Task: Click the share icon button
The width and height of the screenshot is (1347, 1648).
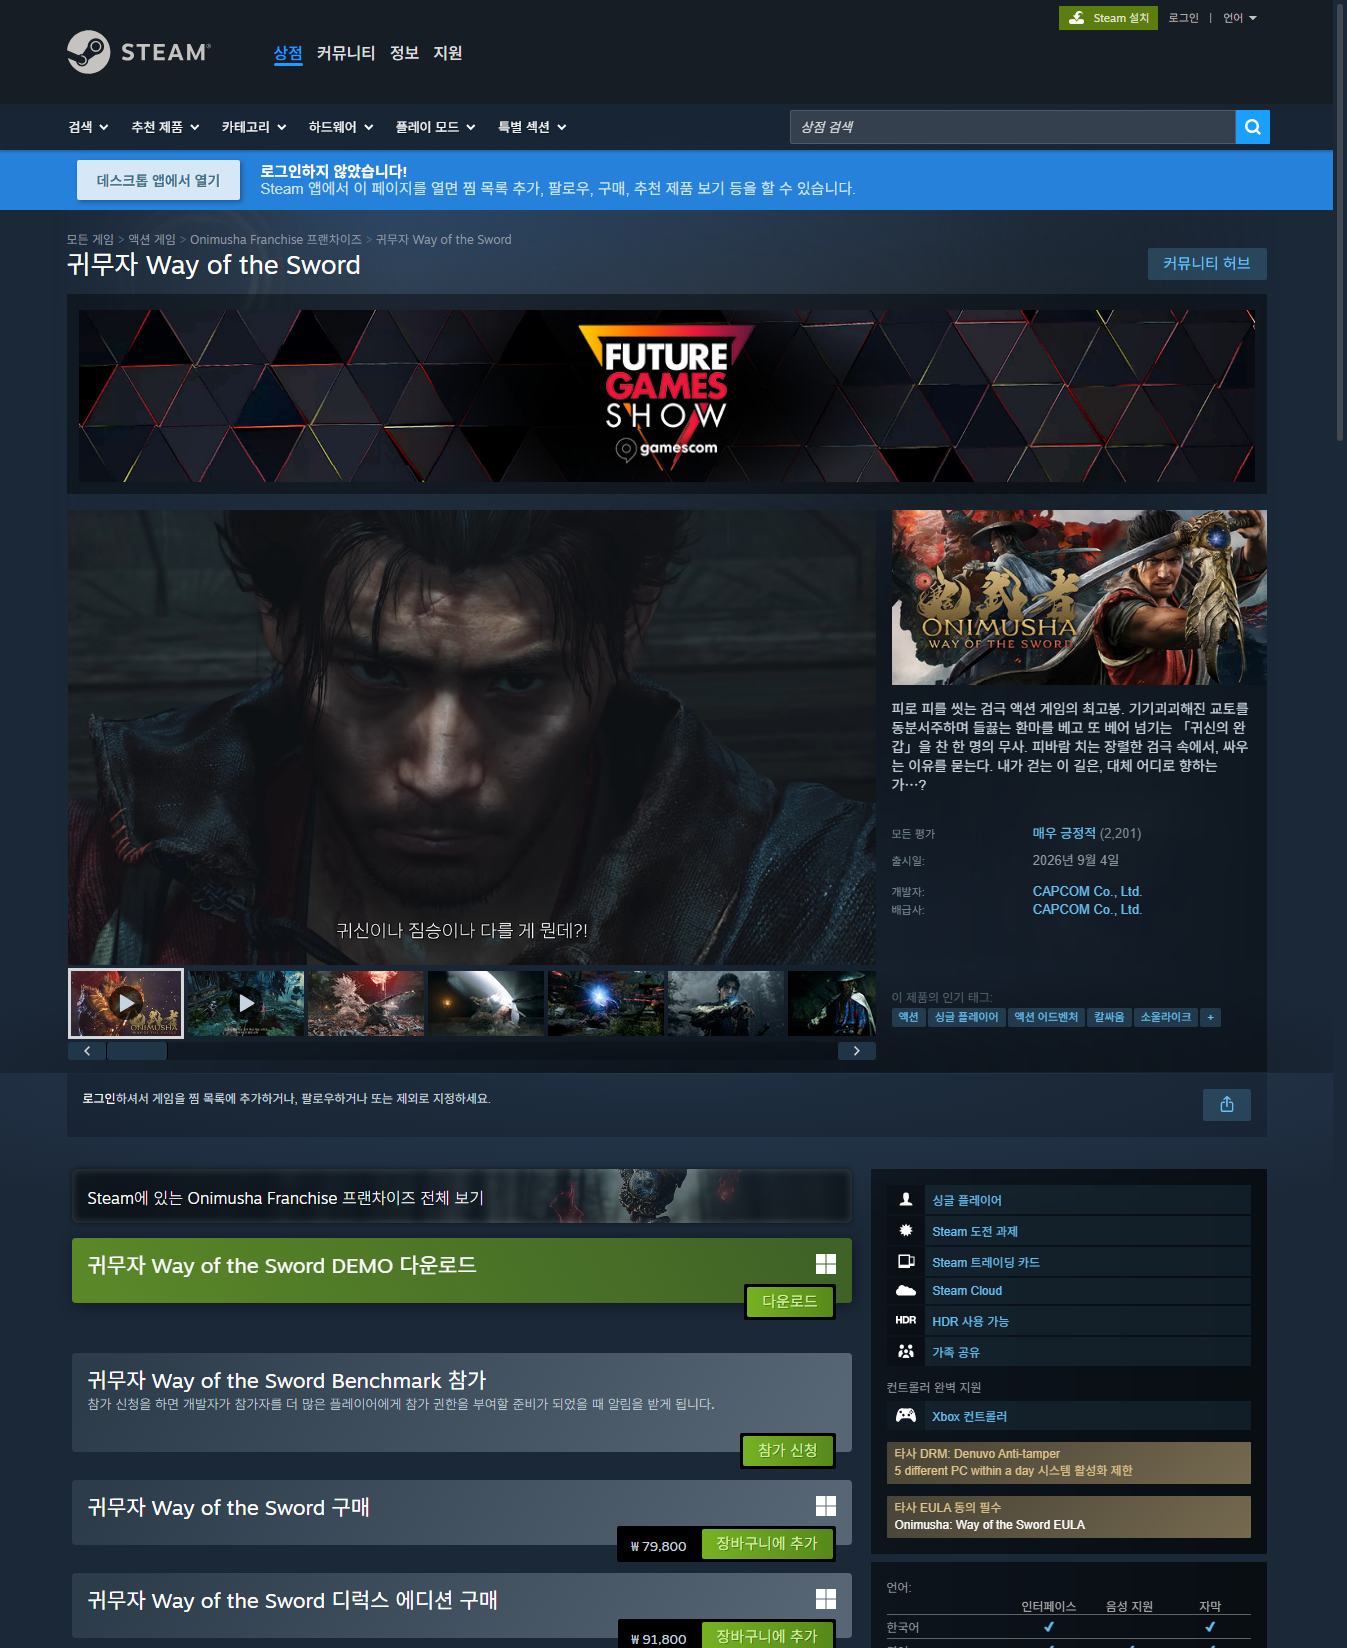Action: [1227, 1104]
